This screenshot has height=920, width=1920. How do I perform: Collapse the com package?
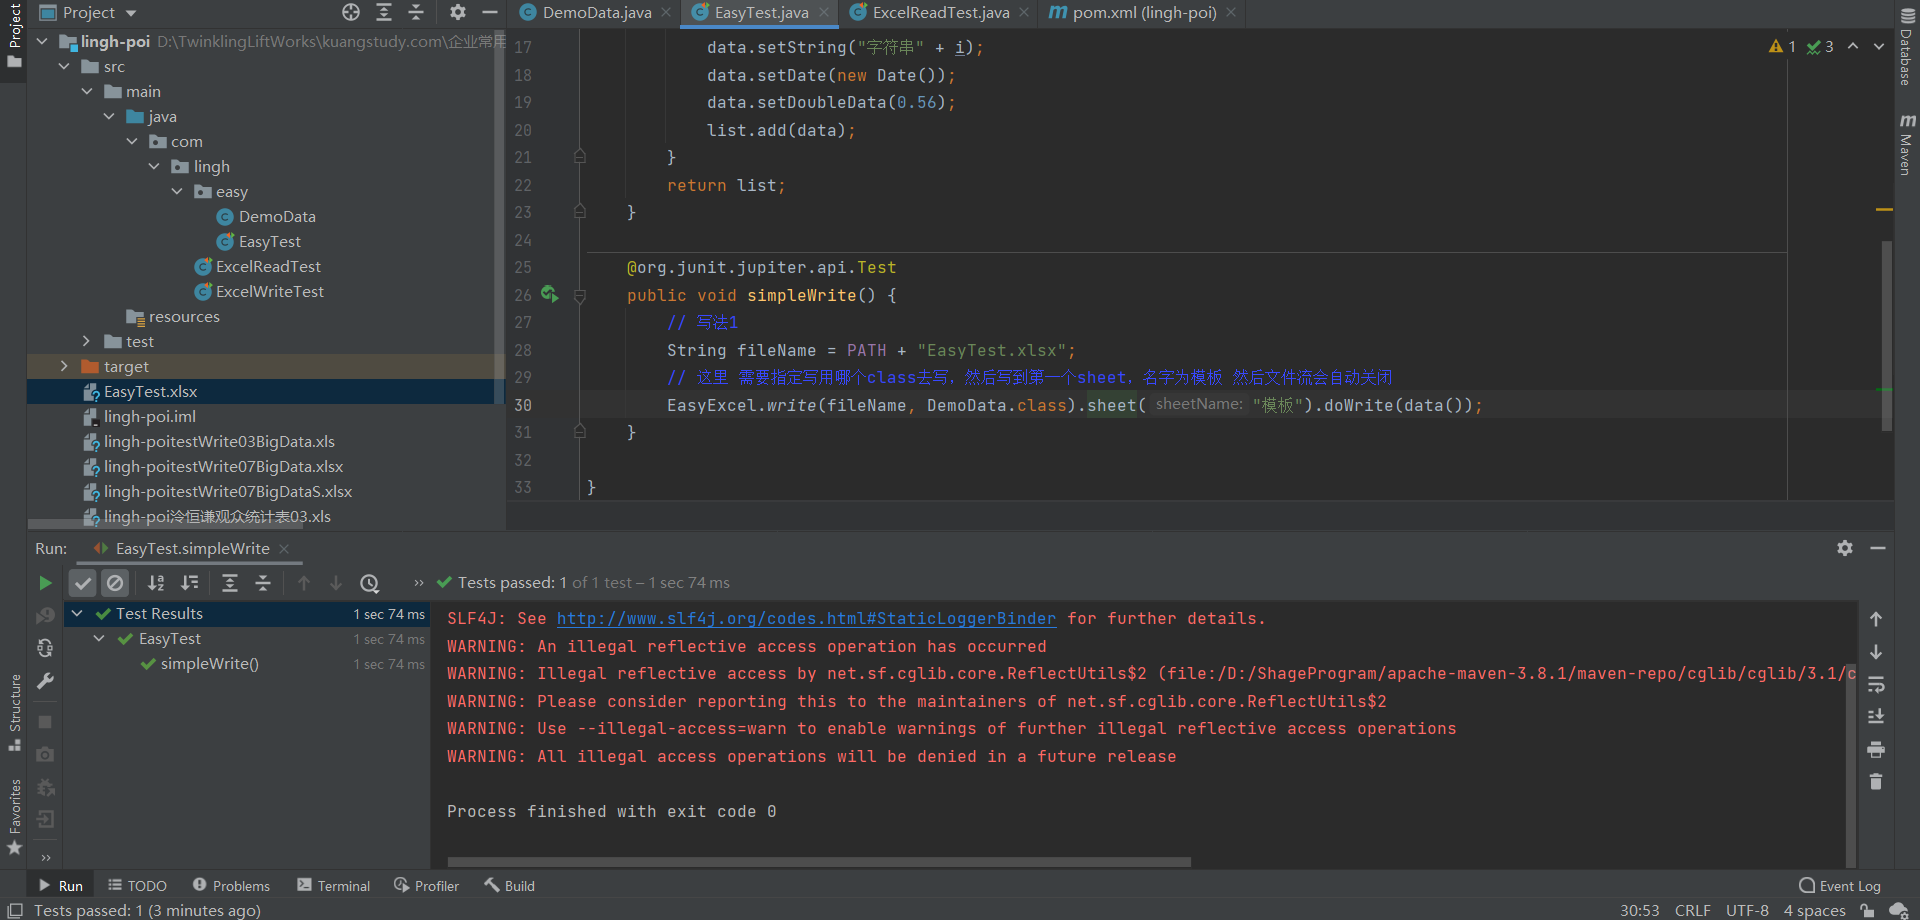[x=132, y=141]
